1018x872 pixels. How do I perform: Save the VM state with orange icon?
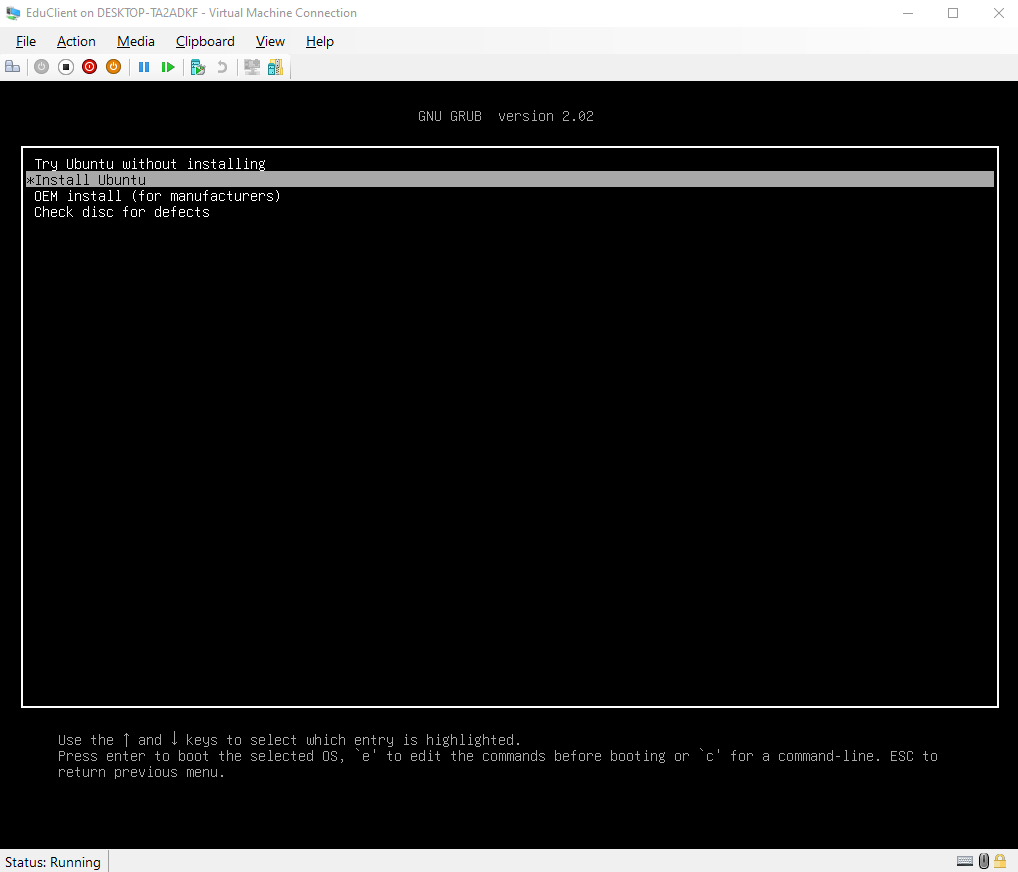[x=114, y=67]
